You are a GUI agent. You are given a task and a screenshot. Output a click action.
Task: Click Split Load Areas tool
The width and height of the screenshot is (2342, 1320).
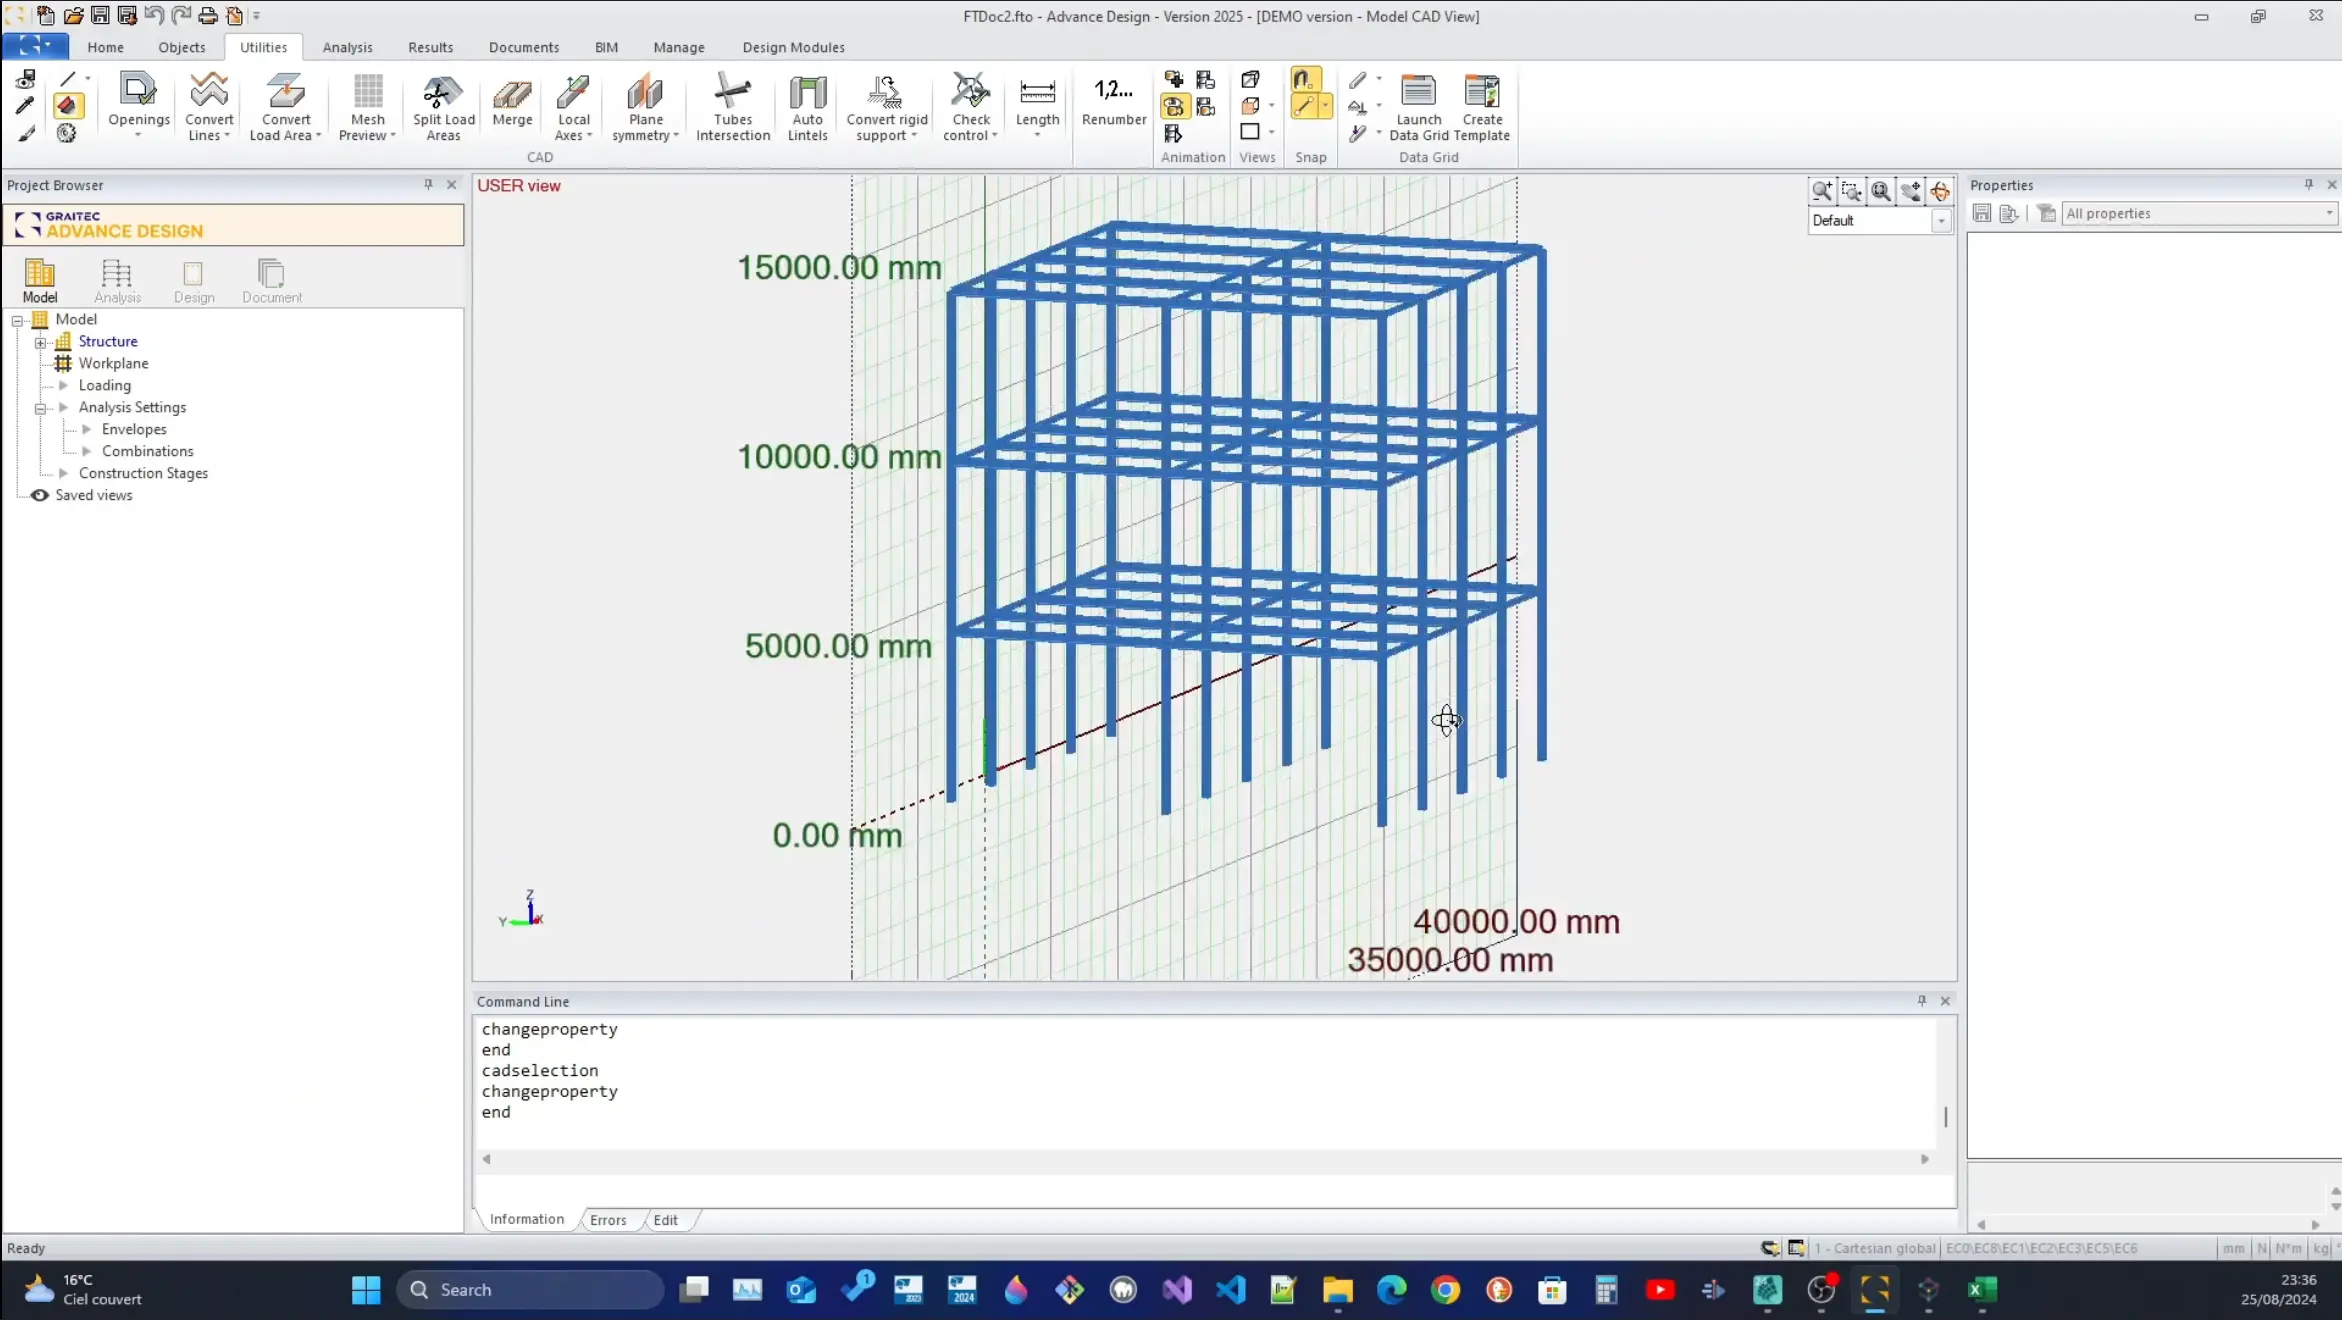[x=443, y=104]
